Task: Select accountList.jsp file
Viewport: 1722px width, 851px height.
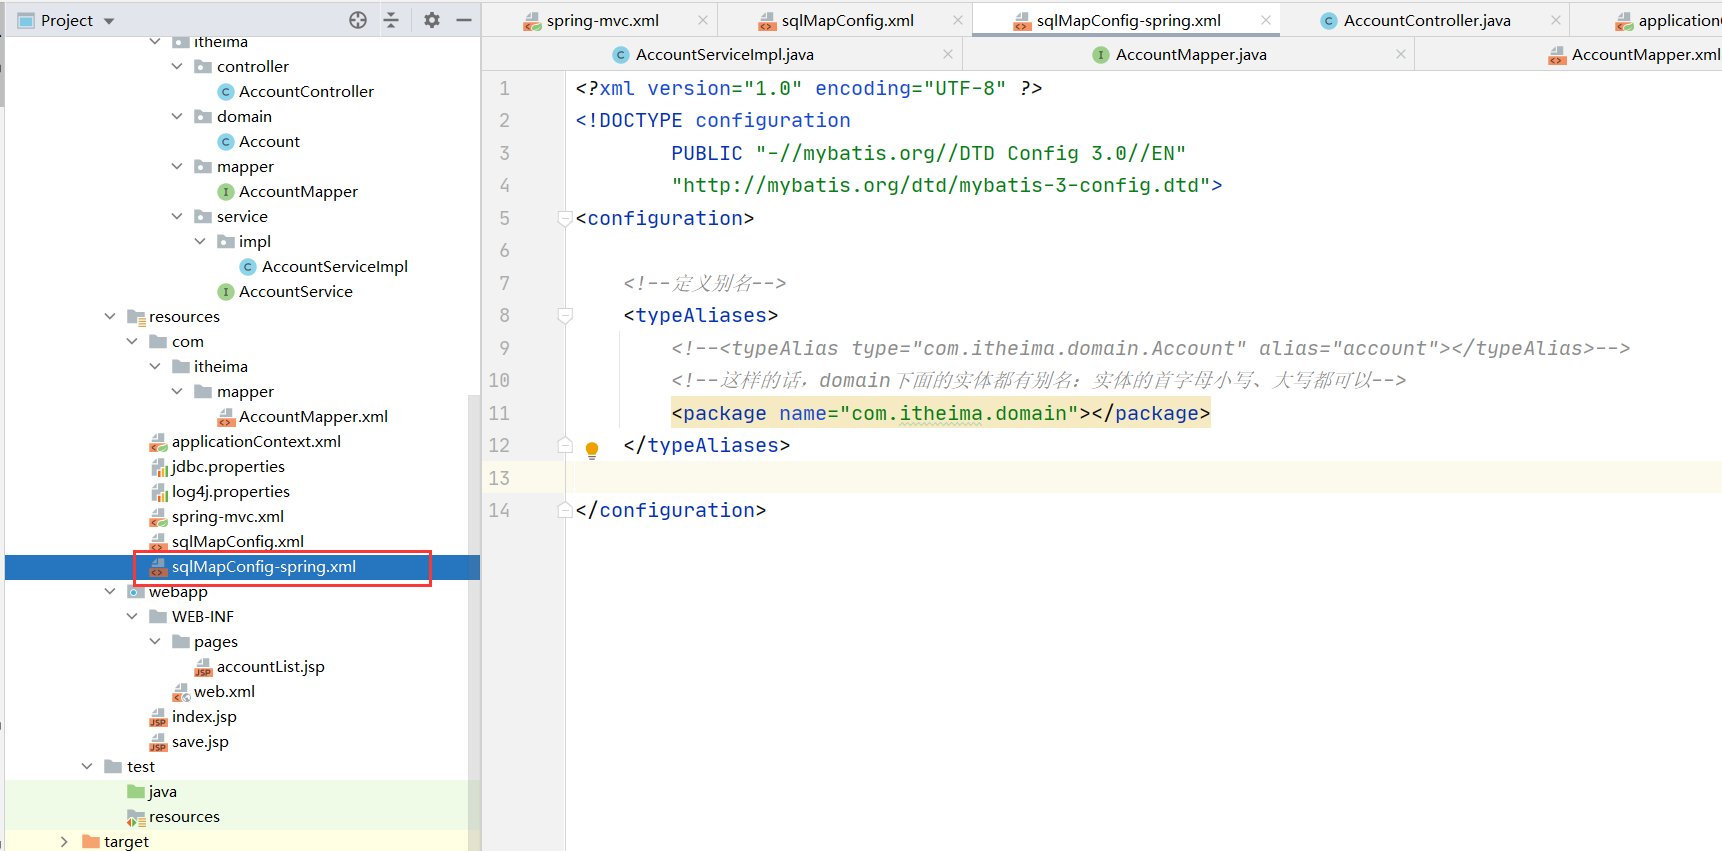Action: [270, 666]
